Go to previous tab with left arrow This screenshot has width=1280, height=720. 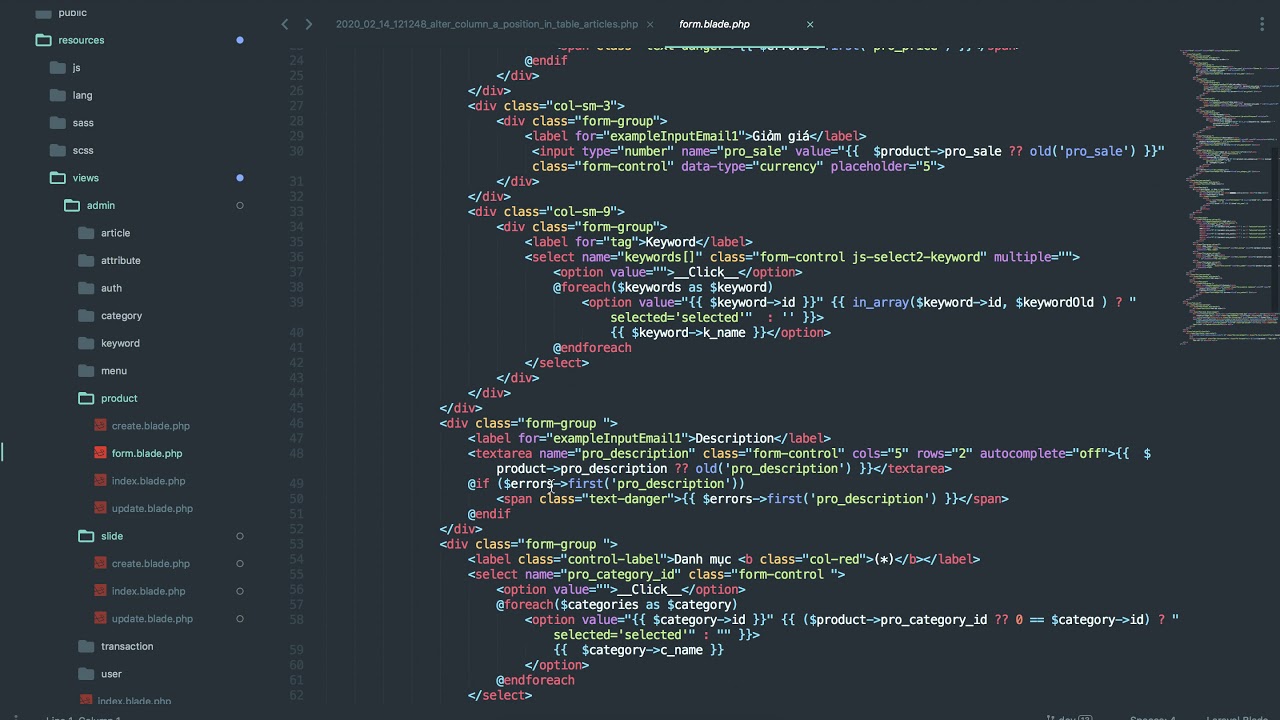[285, 24]
